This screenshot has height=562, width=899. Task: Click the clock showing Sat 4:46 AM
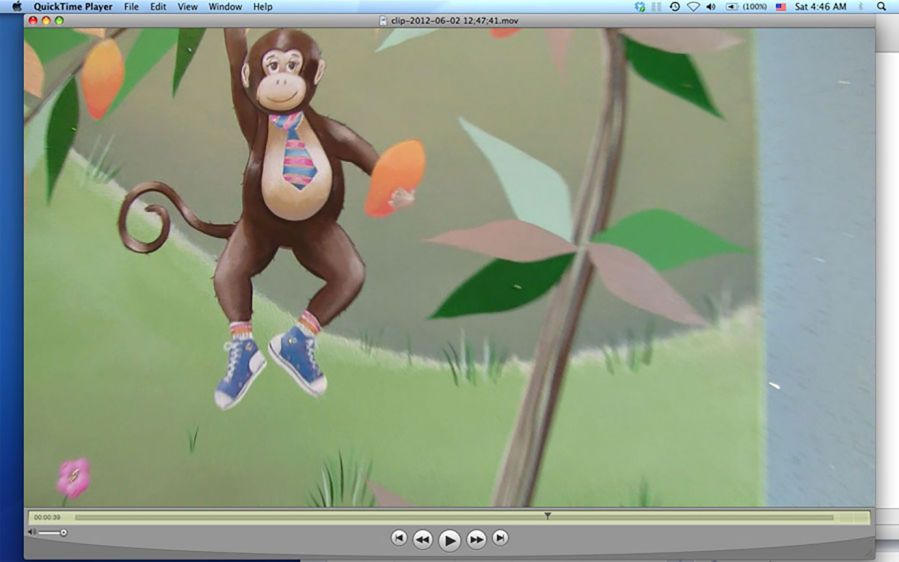[x=820, y=7]
